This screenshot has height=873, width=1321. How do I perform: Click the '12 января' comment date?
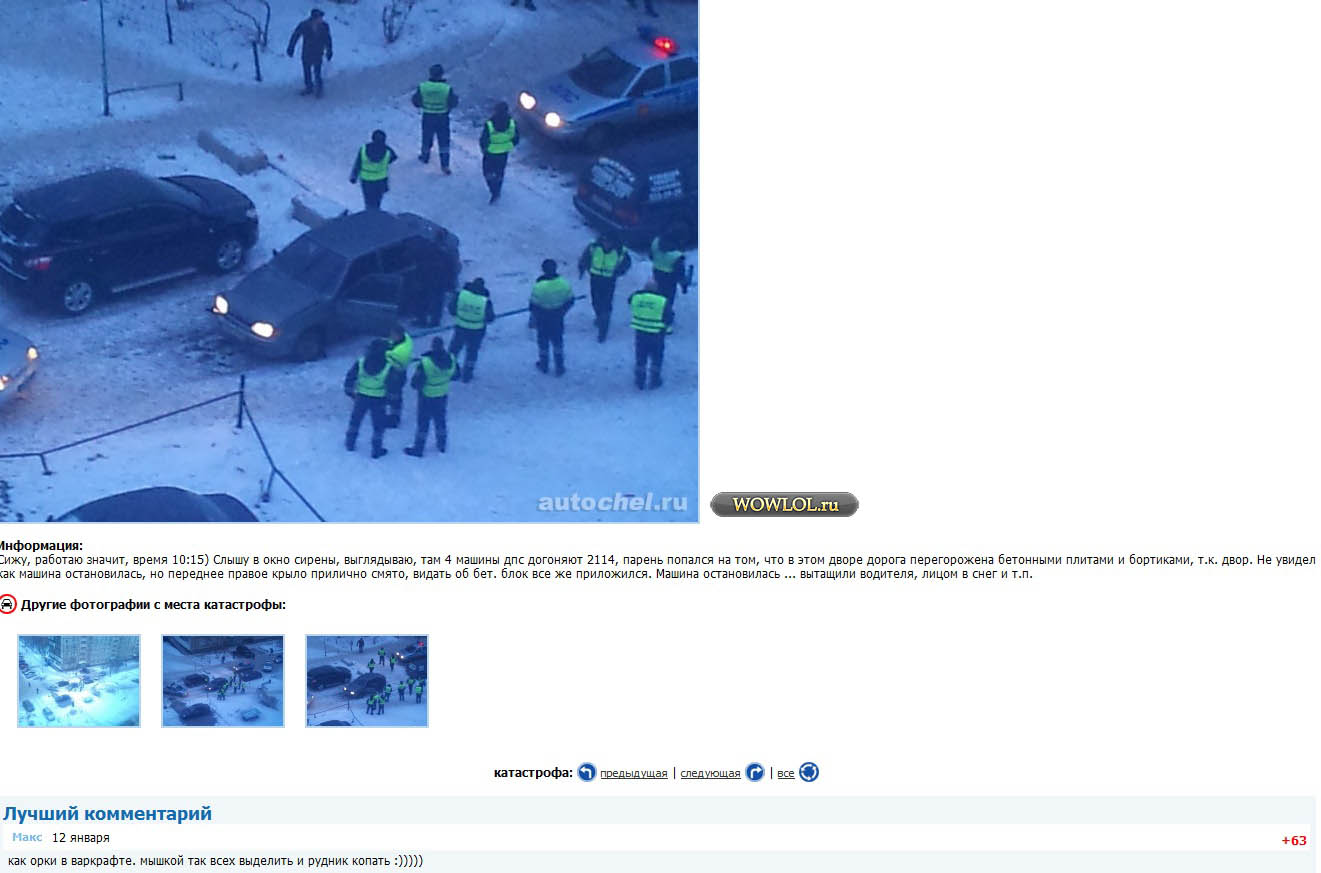(x=81, y=838)
